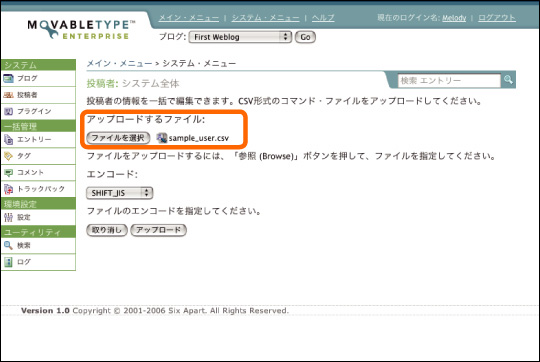
Task: Open the メイン・メニュー link in header
Action: tap(189, 18)
